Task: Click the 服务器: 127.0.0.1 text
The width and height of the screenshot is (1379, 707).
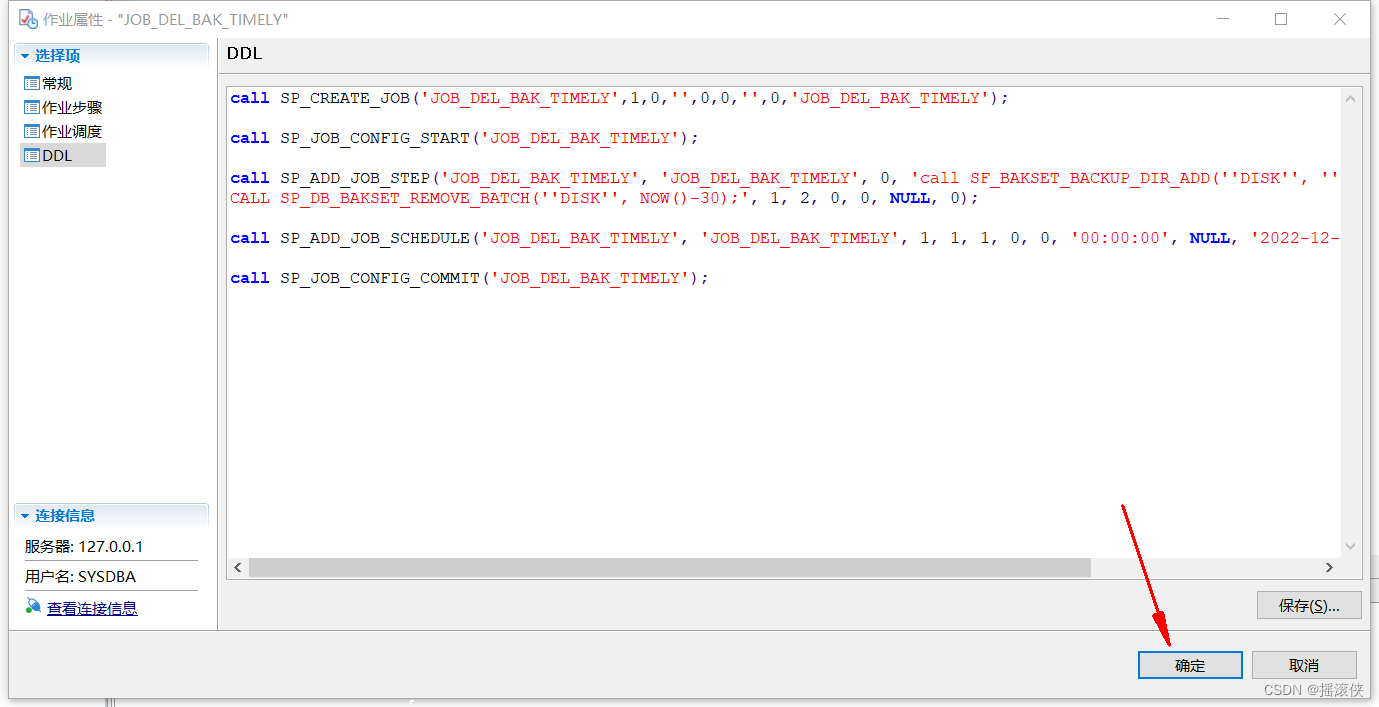Action: point(84,547)
